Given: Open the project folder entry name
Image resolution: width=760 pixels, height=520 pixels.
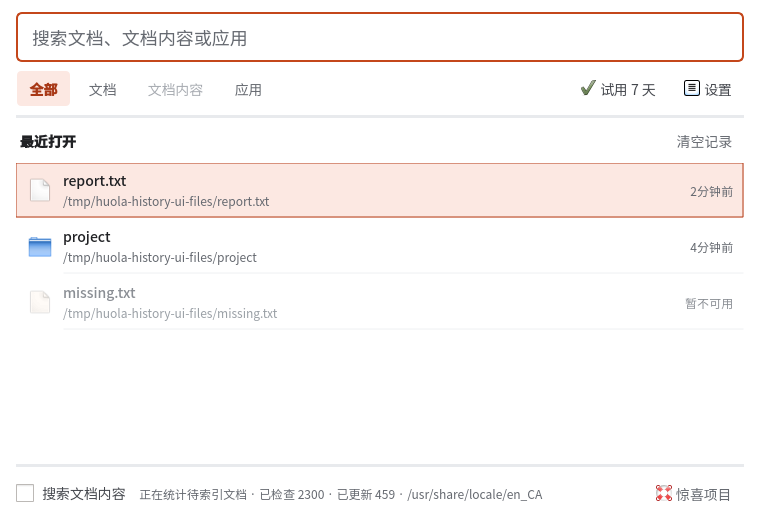Looking at the screenshot, I should coord(87,237).
